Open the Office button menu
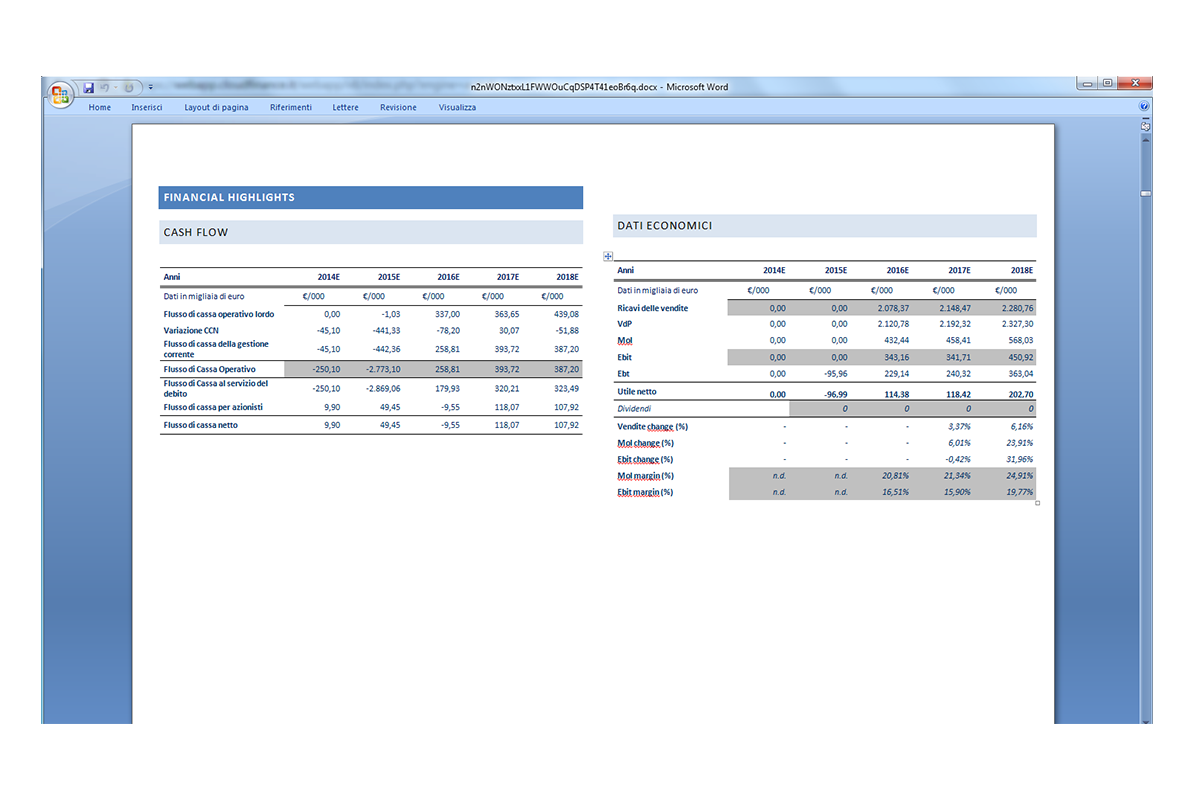Image resolution: width=1193 pixels, height=800 pixels. tap(60, 94)
